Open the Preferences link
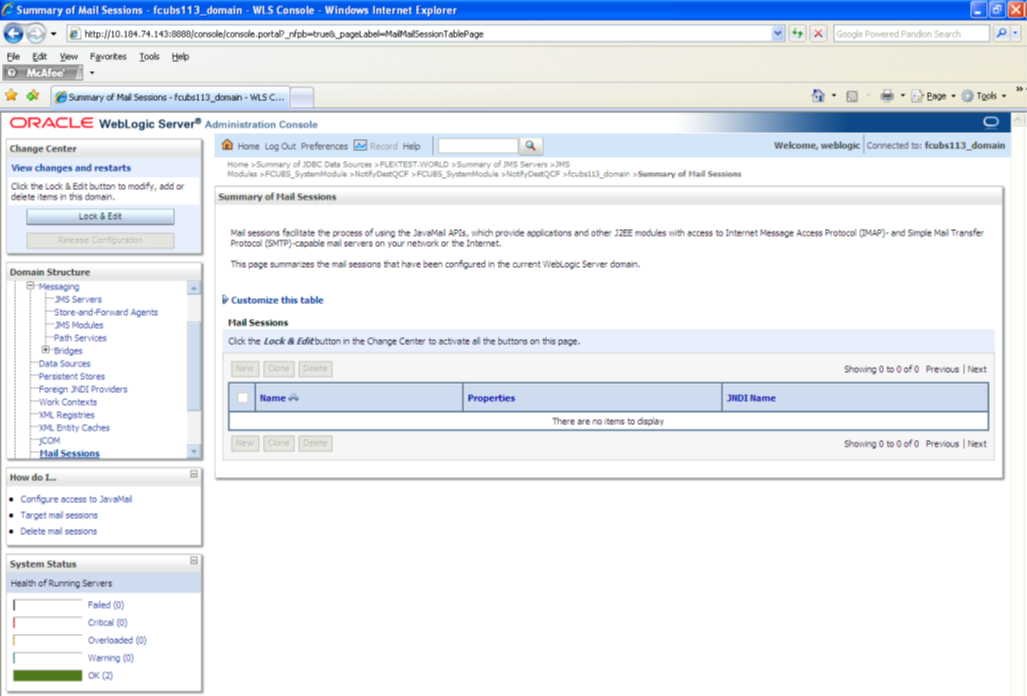Screen dimensions: 1027x696 point(324,146)
